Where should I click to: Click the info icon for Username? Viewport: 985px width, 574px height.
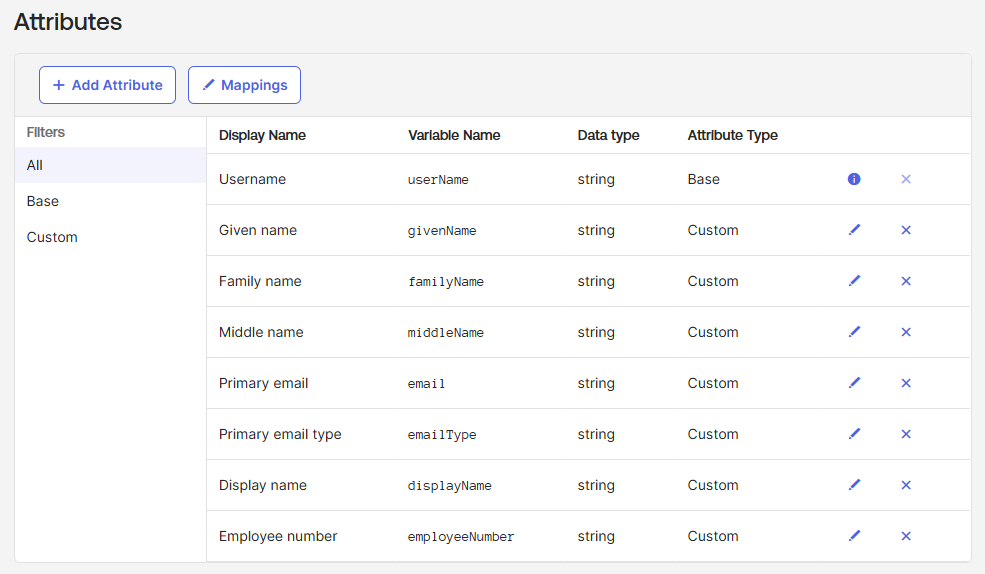[854, 179]
